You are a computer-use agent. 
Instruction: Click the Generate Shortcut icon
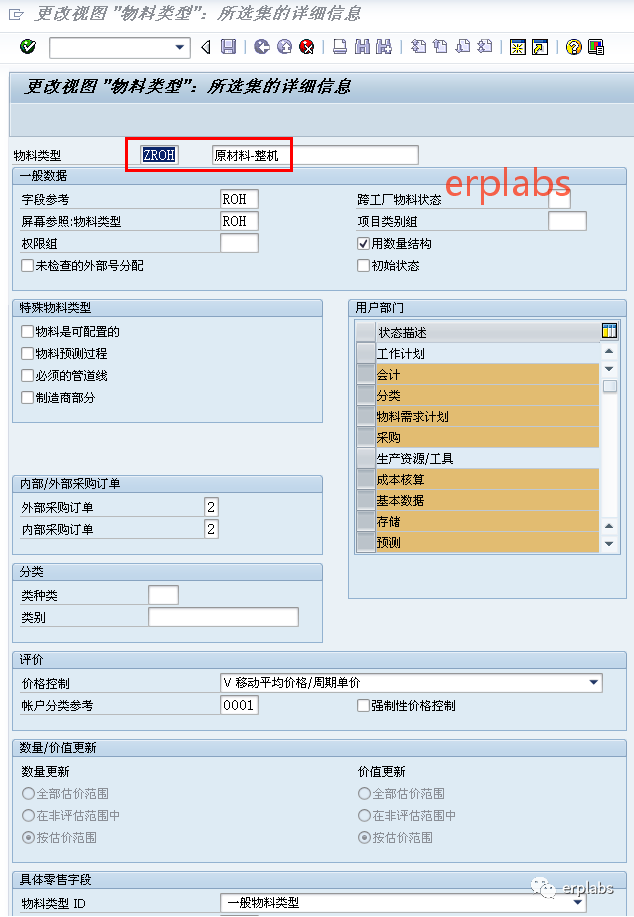tap(540, 47)
